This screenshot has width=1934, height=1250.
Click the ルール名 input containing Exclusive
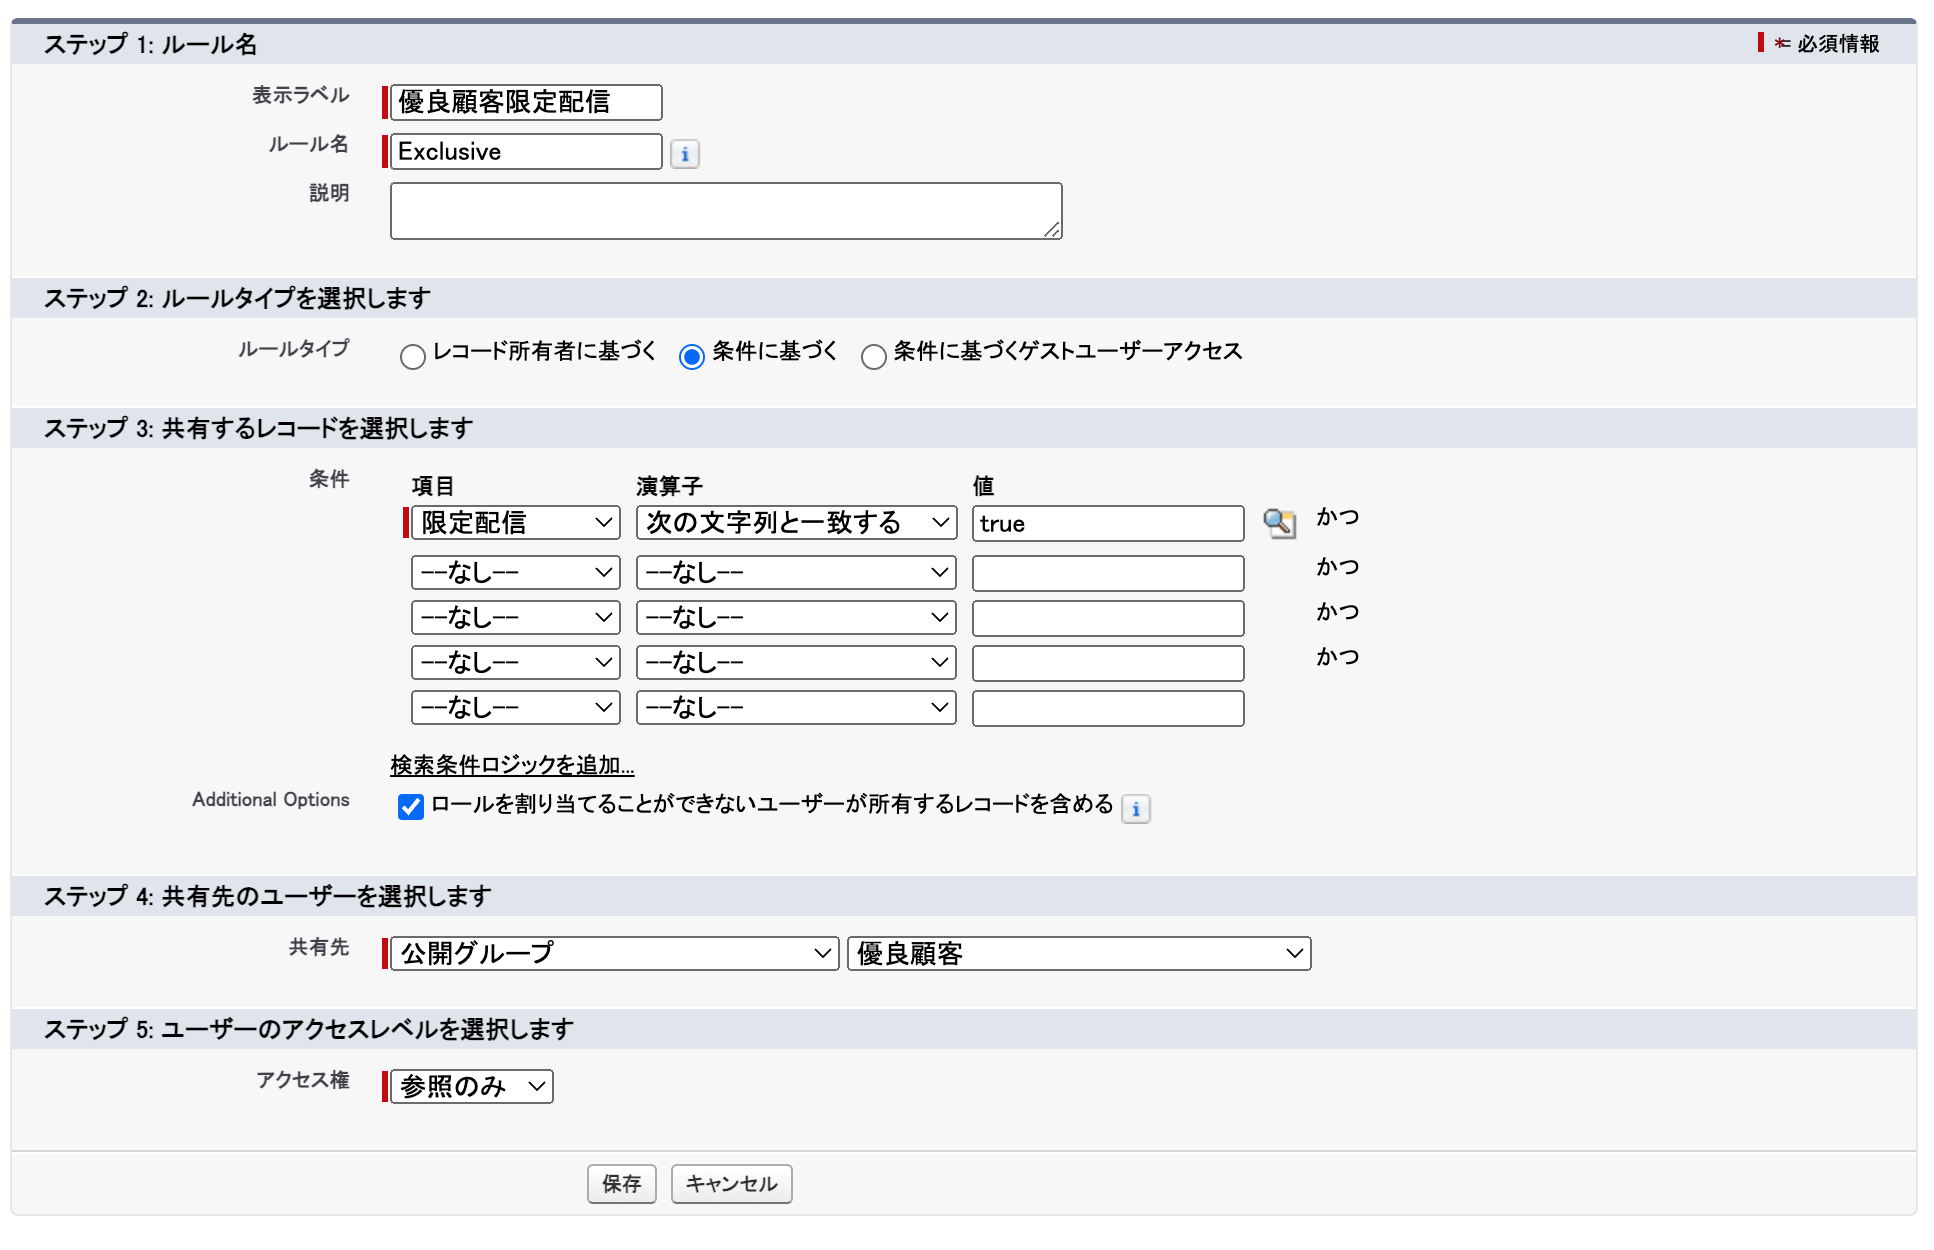[x=526, y=152]
